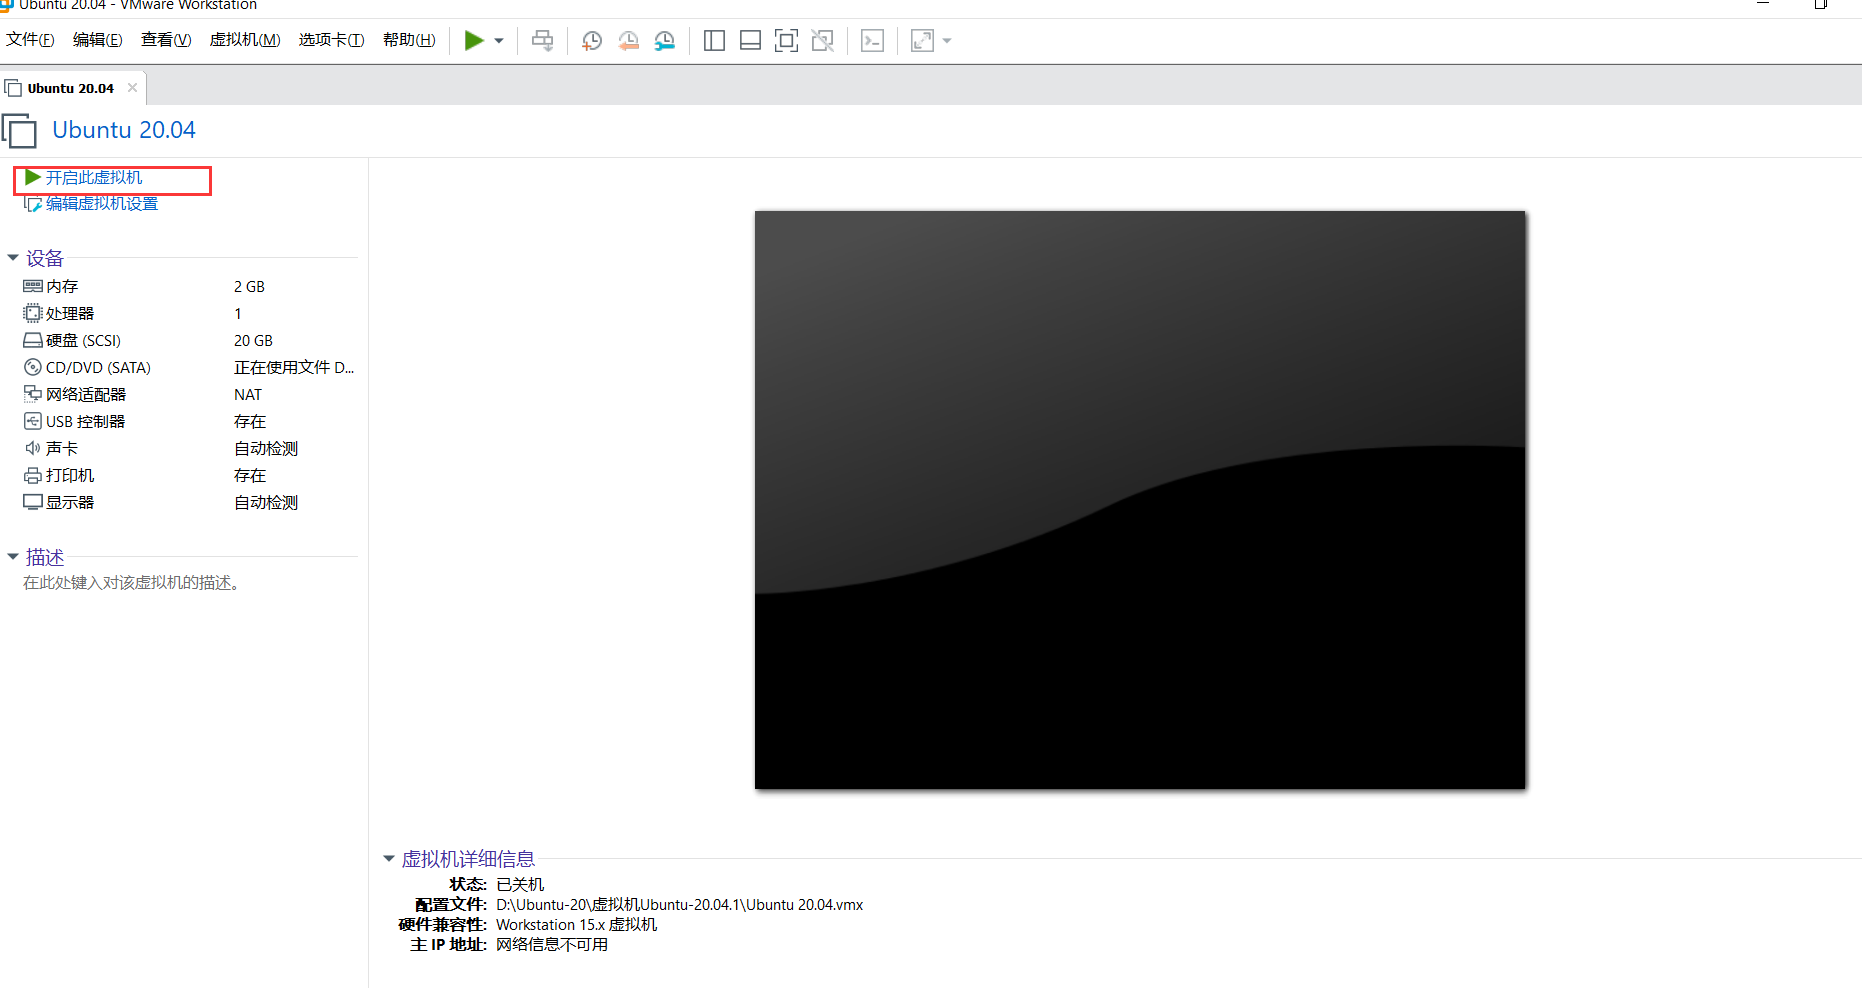Click the revert-to-snapshot toolbar icon
Viewport: 1862px width, 988px height.
(628, 41)
